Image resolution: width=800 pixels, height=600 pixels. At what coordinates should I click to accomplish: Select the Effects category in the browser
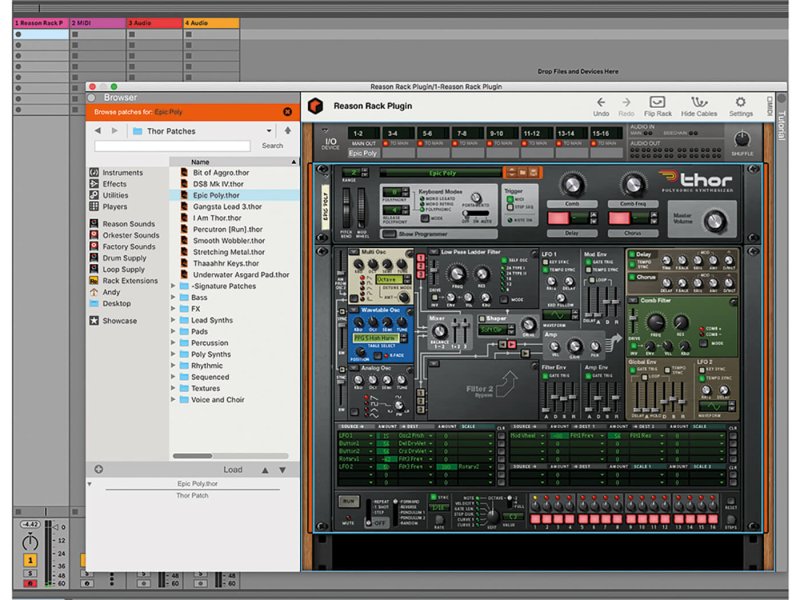117,184
